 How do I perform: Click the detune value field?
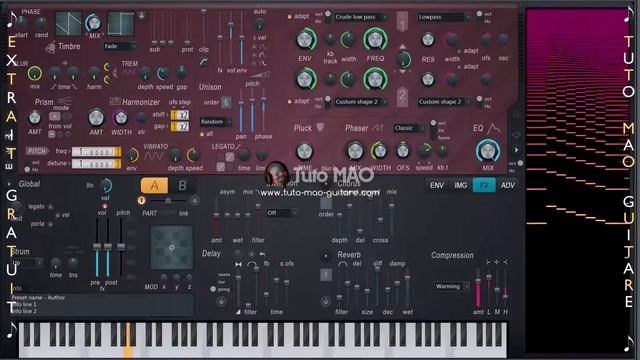[96, 164]
